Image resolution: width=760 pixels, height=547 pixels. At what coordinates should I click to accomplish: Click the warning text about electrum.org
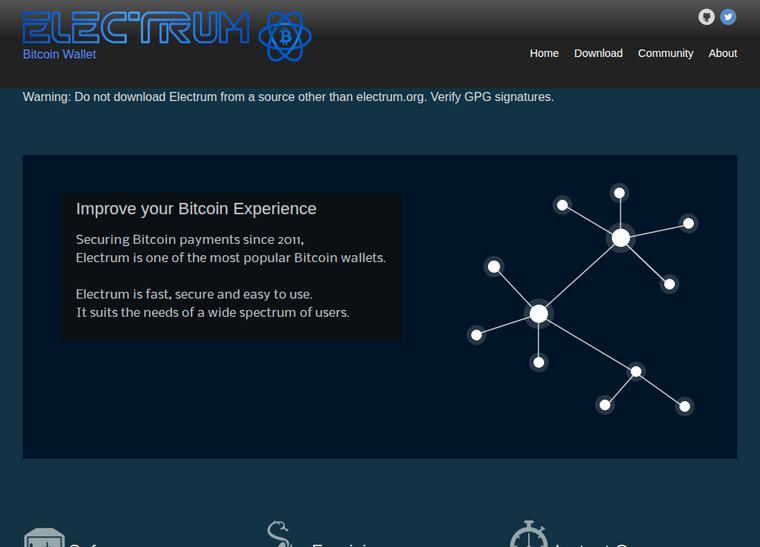288,97
